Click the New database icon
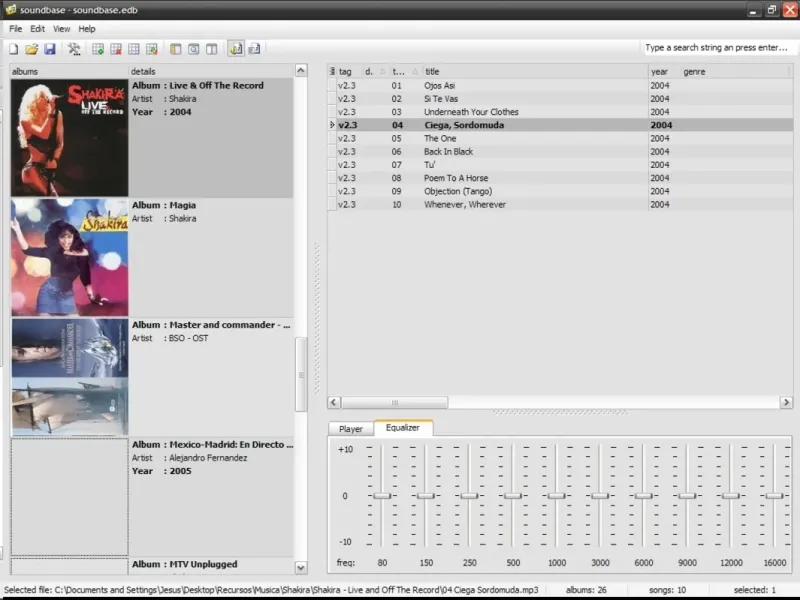 (14, 49)
